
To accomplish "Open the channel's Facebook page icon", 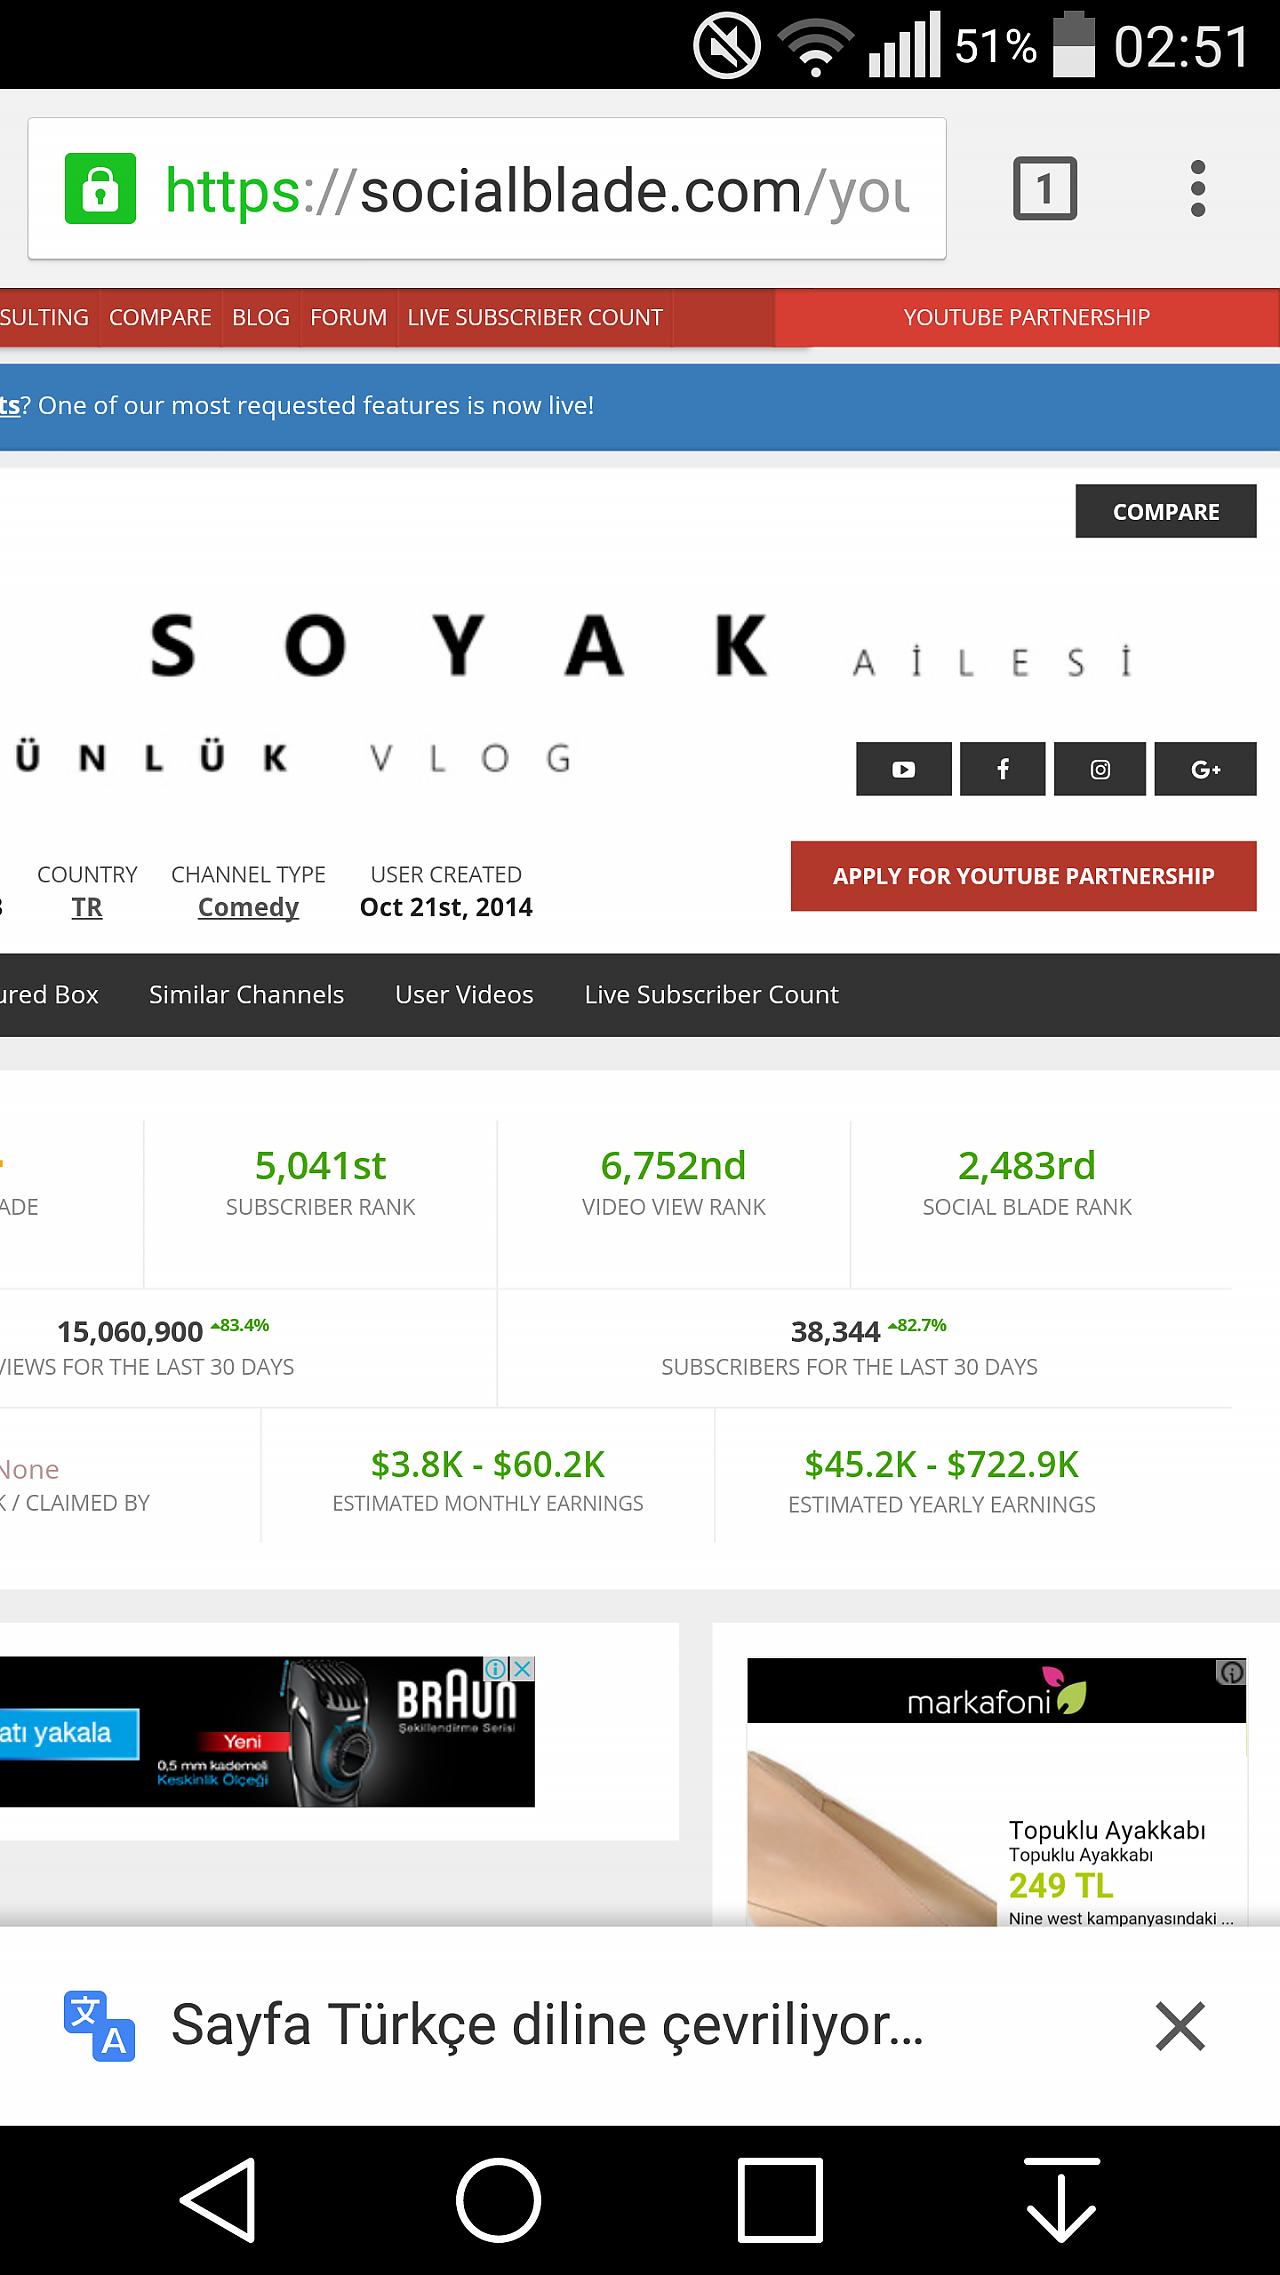I will 1003,769.
